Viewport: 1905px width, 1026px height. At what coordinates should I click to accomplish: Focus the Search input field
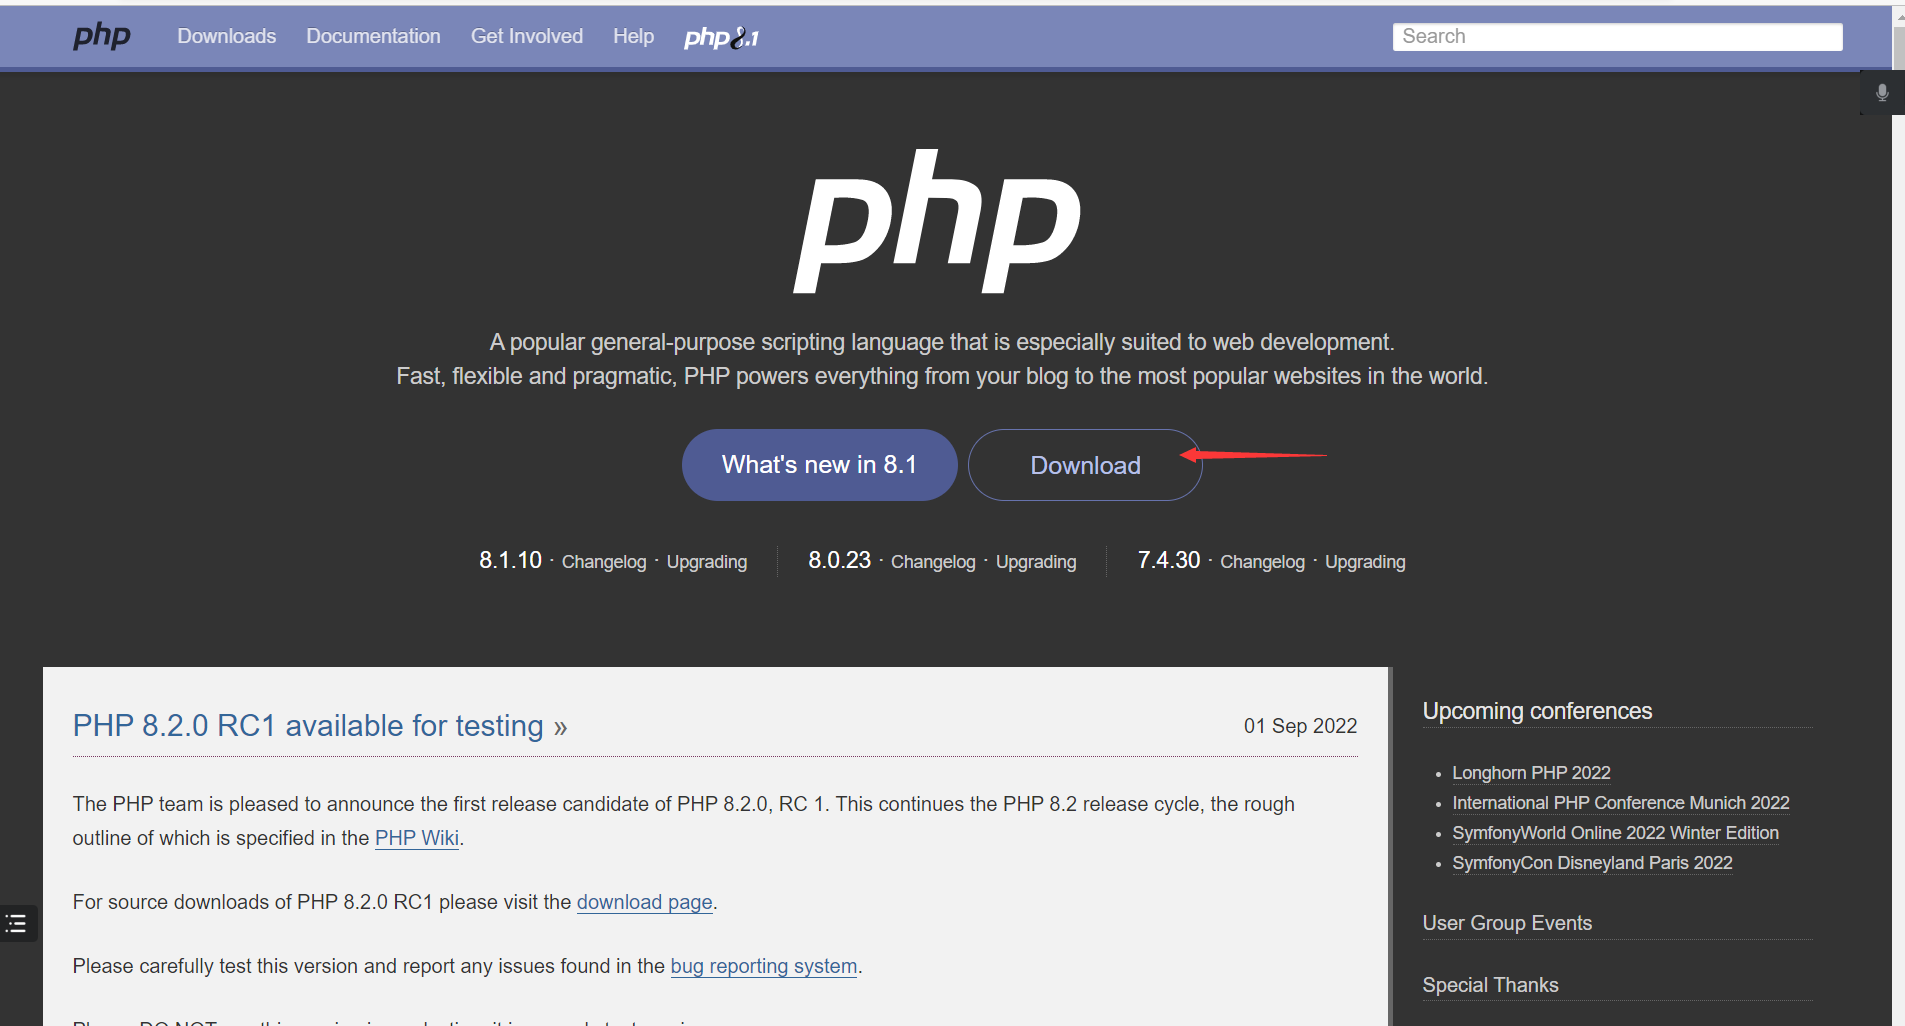click(1617, 37)
